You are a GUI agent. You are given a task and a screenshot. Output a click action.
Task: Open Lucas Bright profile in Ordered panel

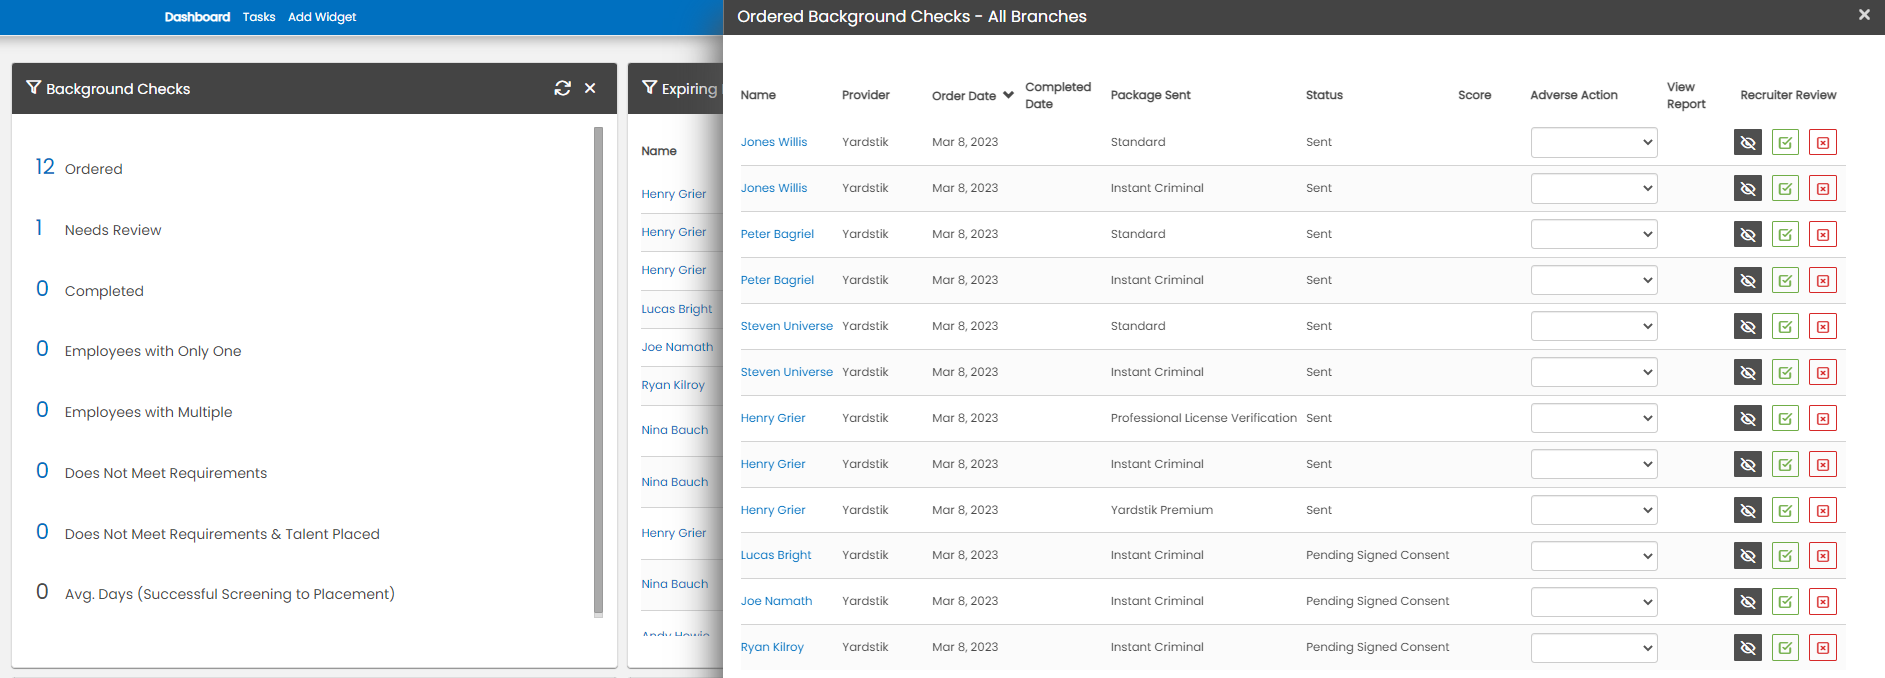776,555
